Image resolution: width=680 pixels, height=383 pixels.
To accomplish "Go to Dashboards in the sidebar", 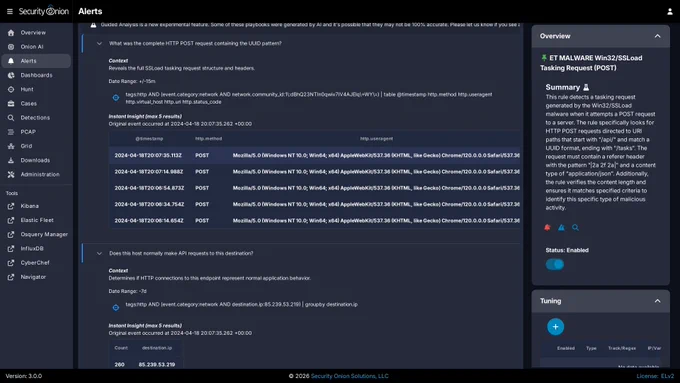I will pyautogui.click(x=36, y=75).
